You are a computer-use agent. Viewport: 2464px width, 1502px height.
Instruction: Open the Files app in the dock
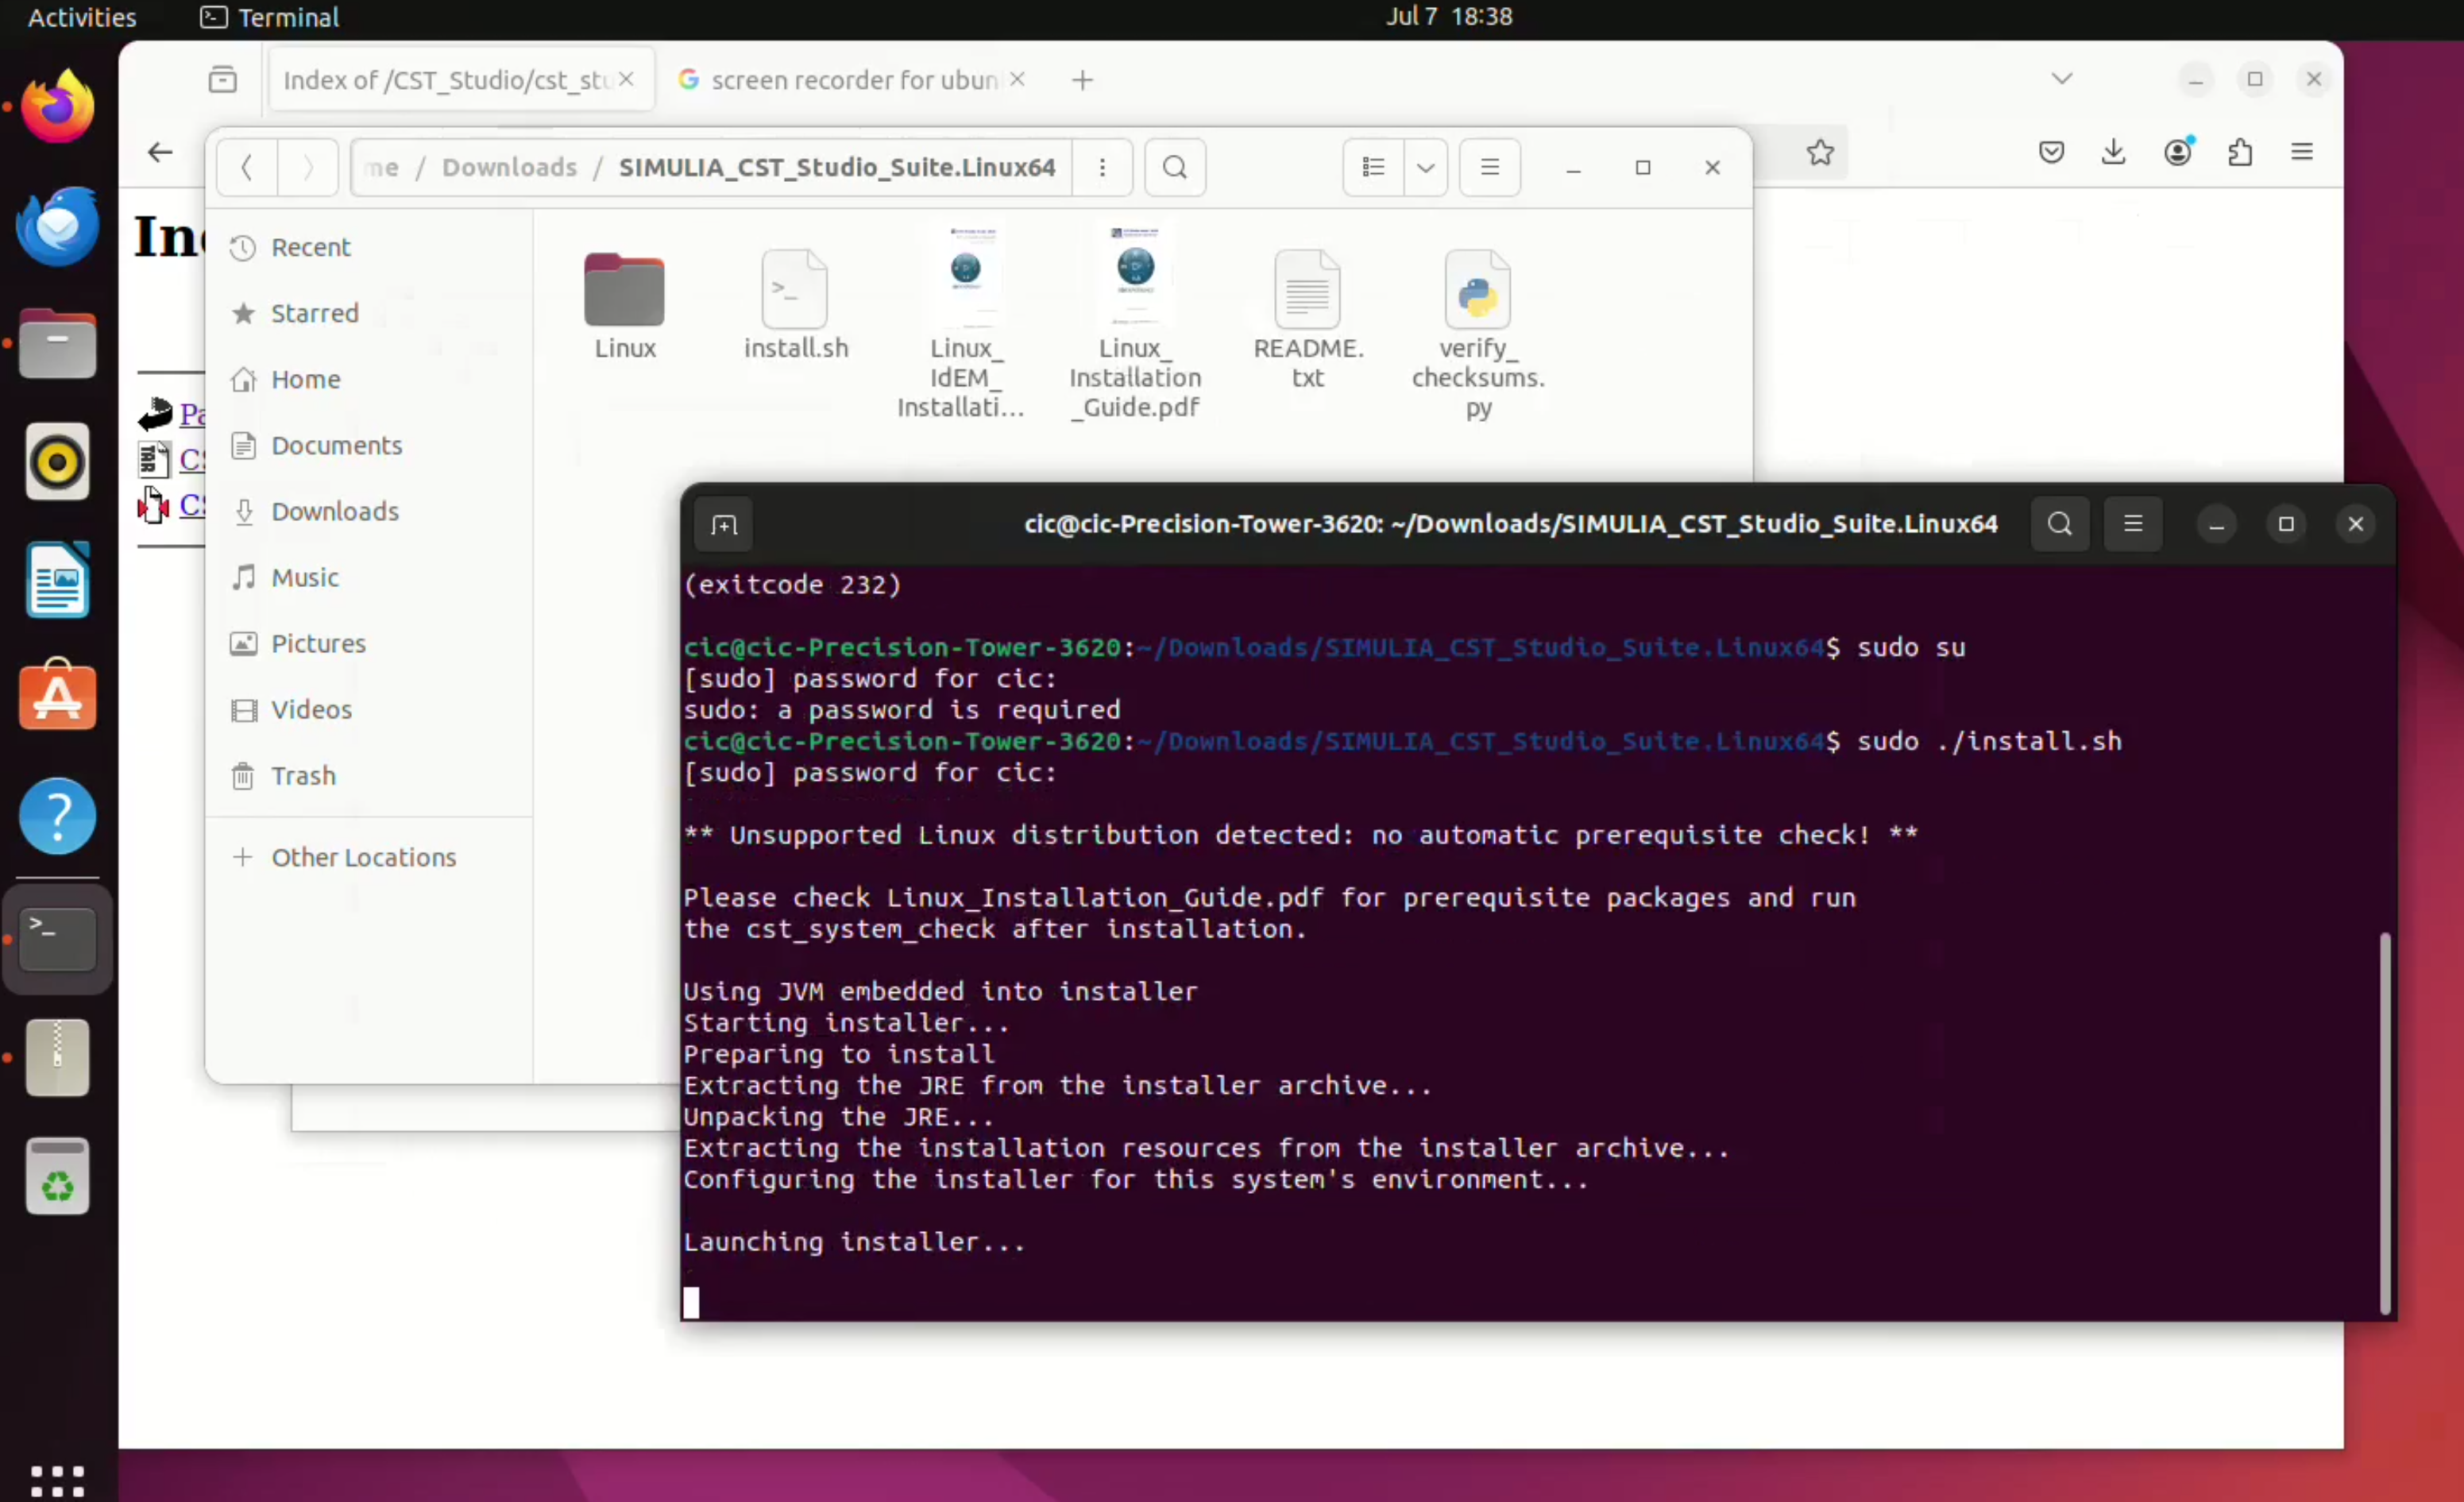(57, 343)
